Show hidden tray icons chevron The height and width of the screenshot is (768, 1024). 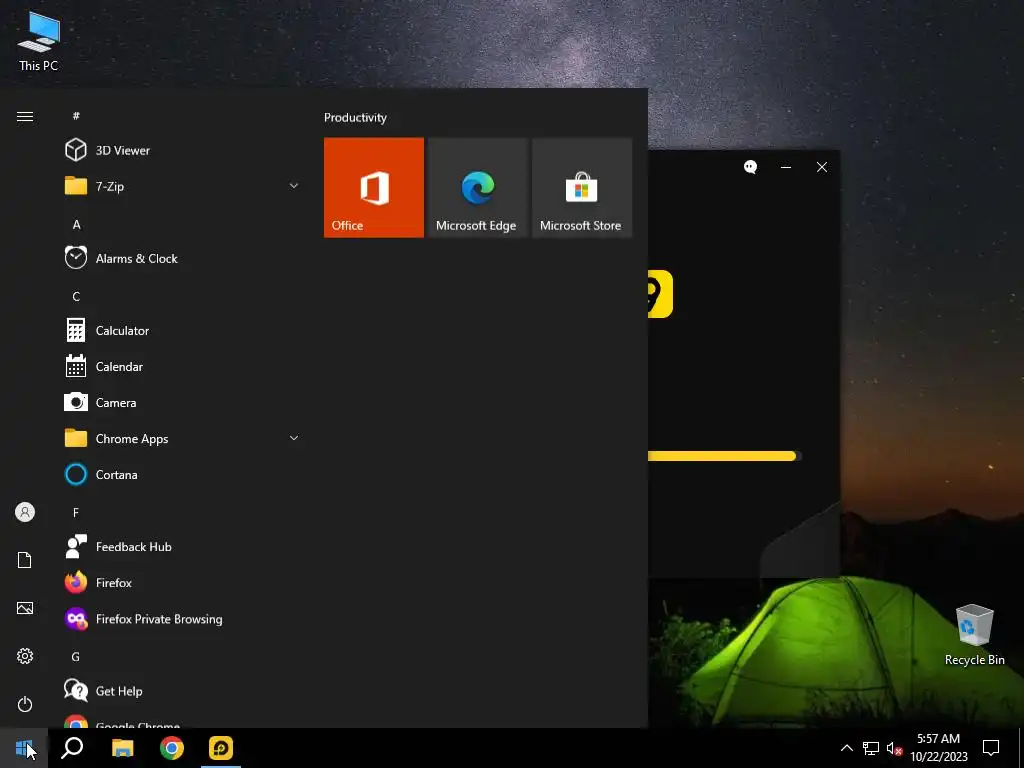tap(846, 748)
